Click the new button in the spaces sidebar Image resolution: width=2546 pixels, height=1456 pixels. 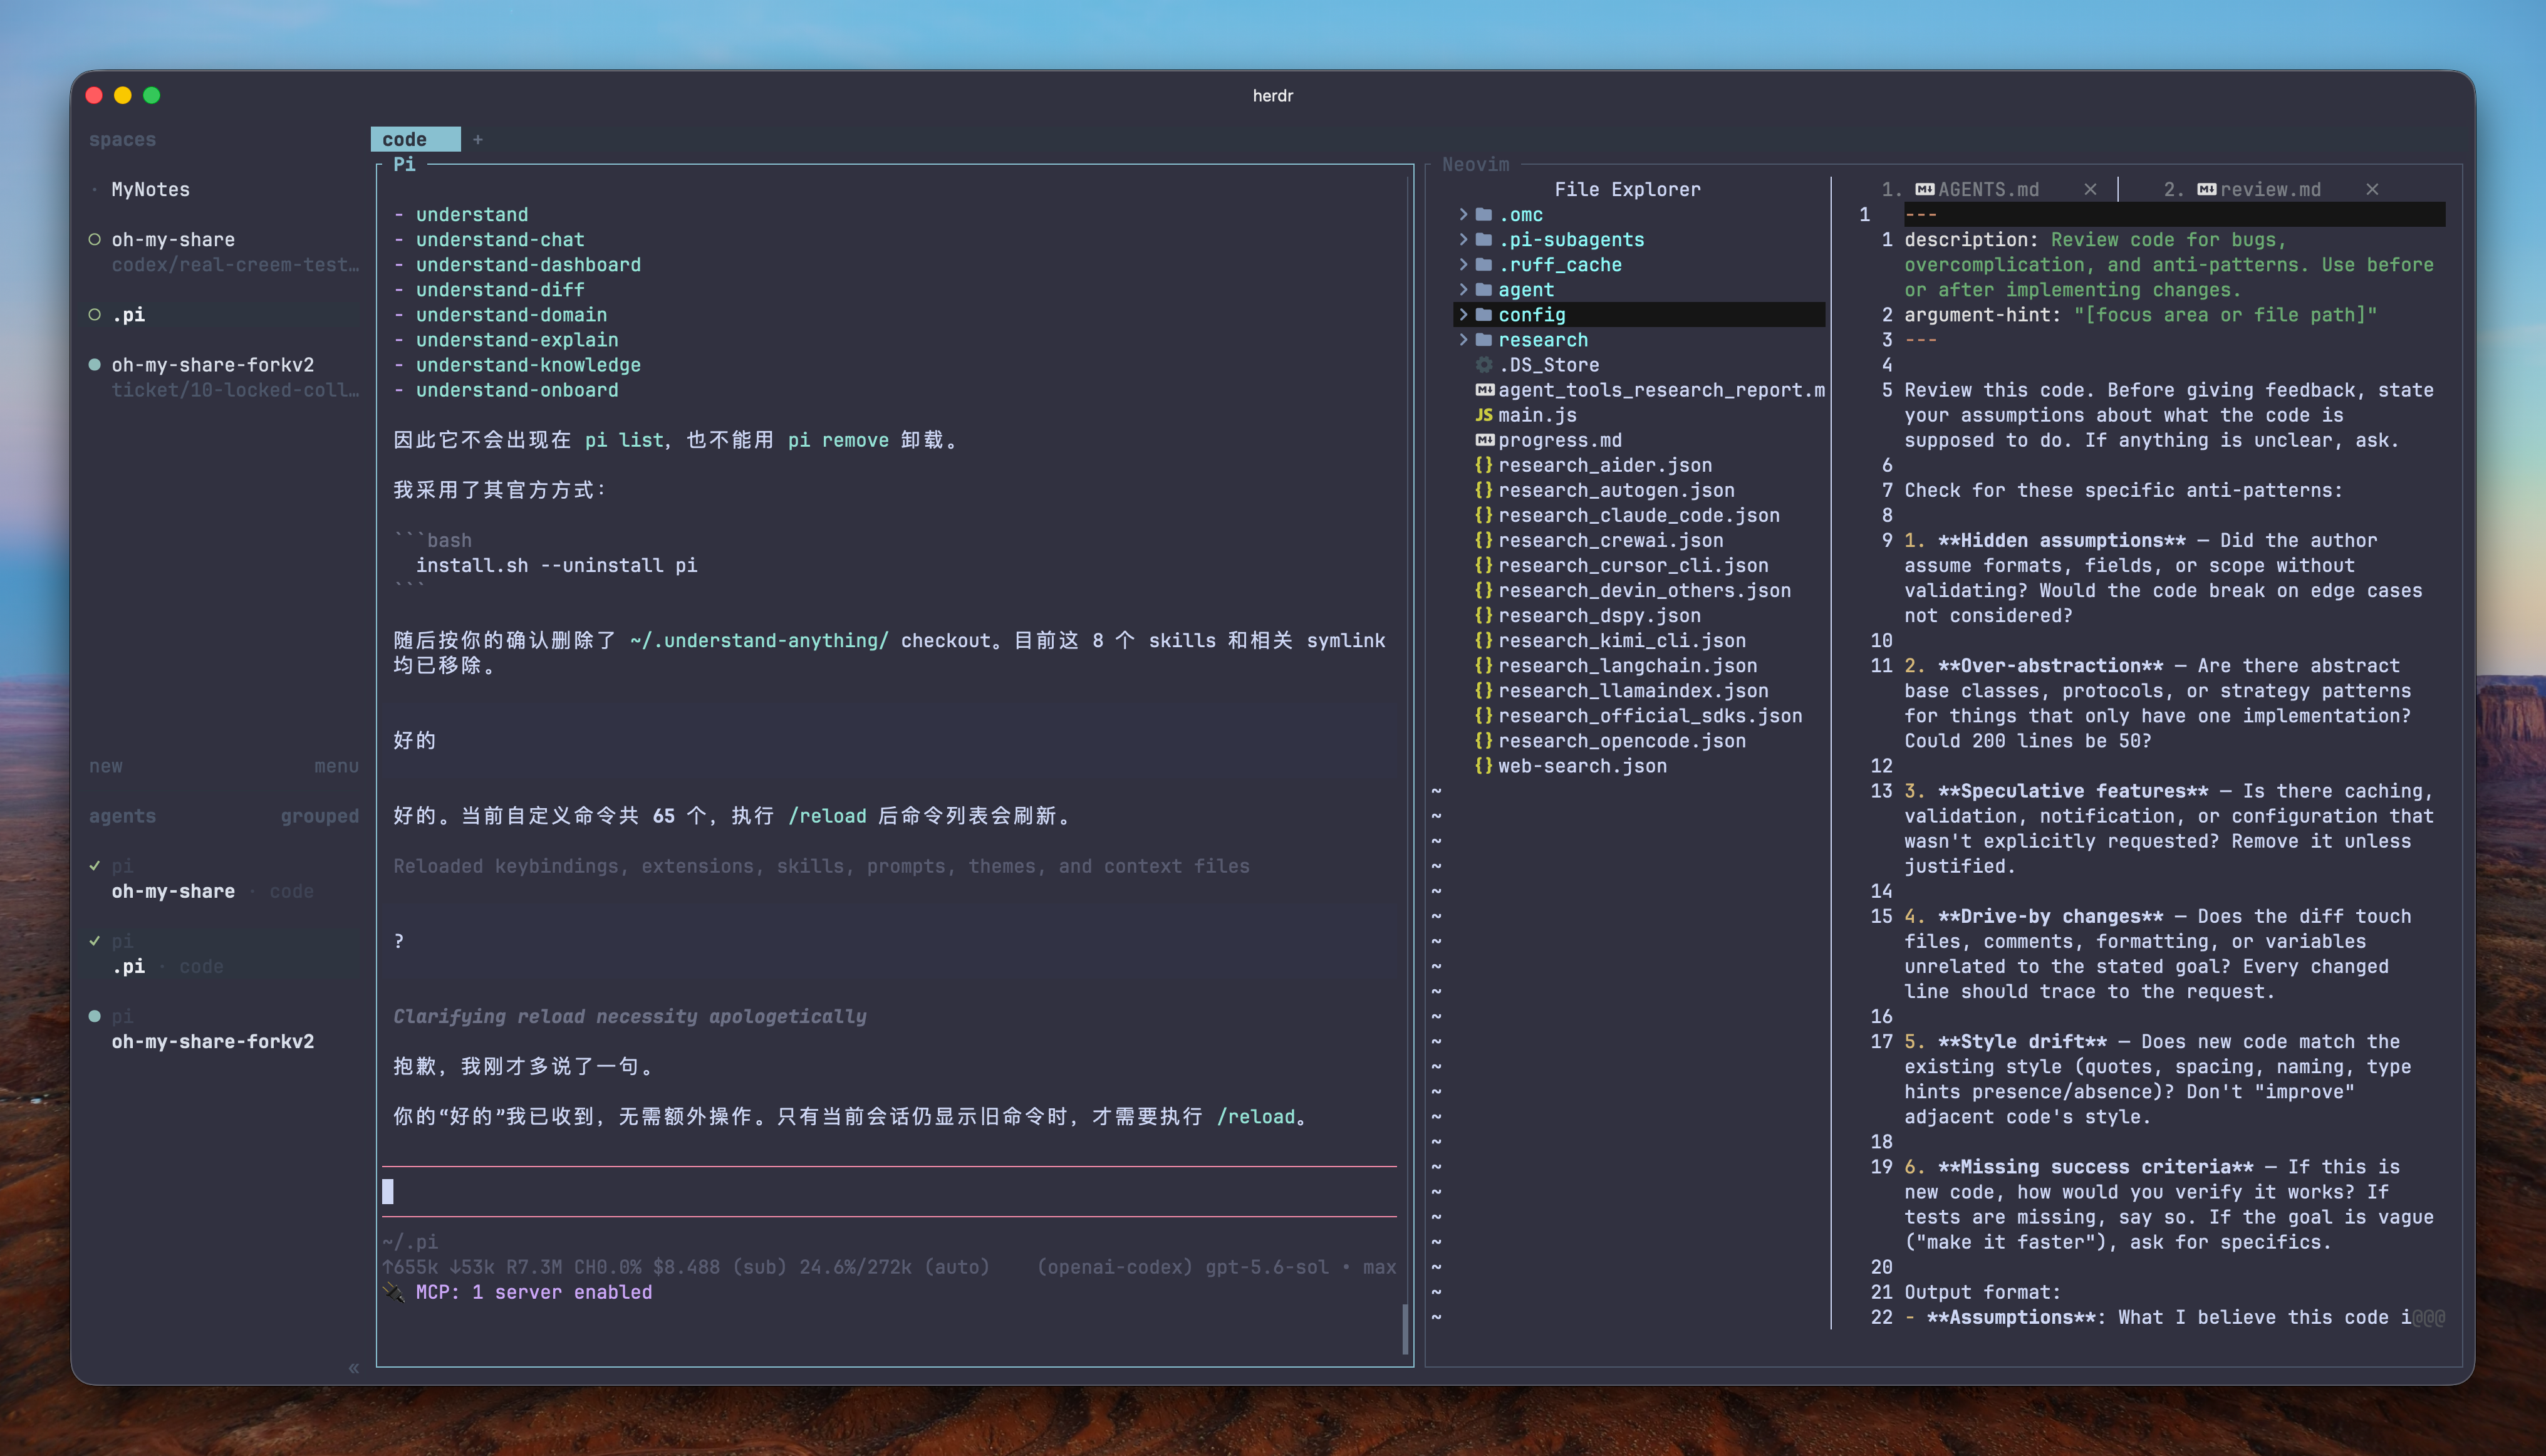click(x=106, y=766)
